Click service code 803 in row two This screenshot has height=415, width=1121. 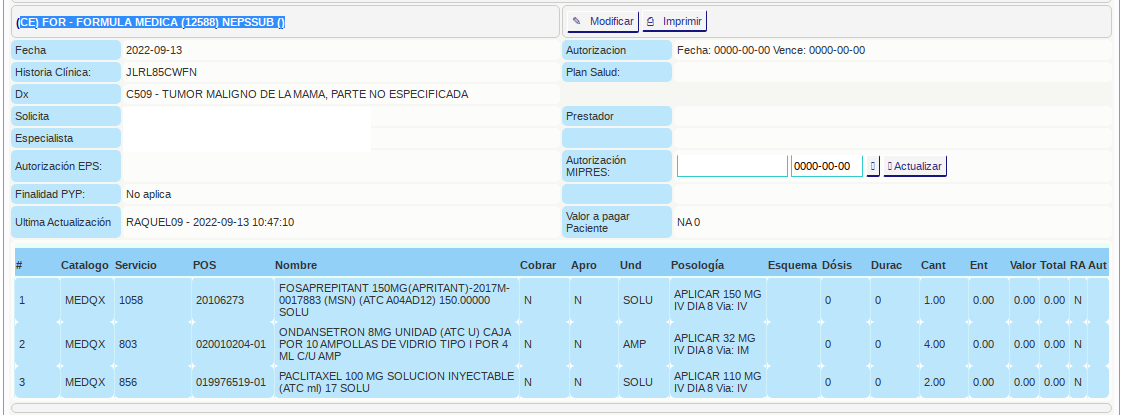[x=127, y=344]
